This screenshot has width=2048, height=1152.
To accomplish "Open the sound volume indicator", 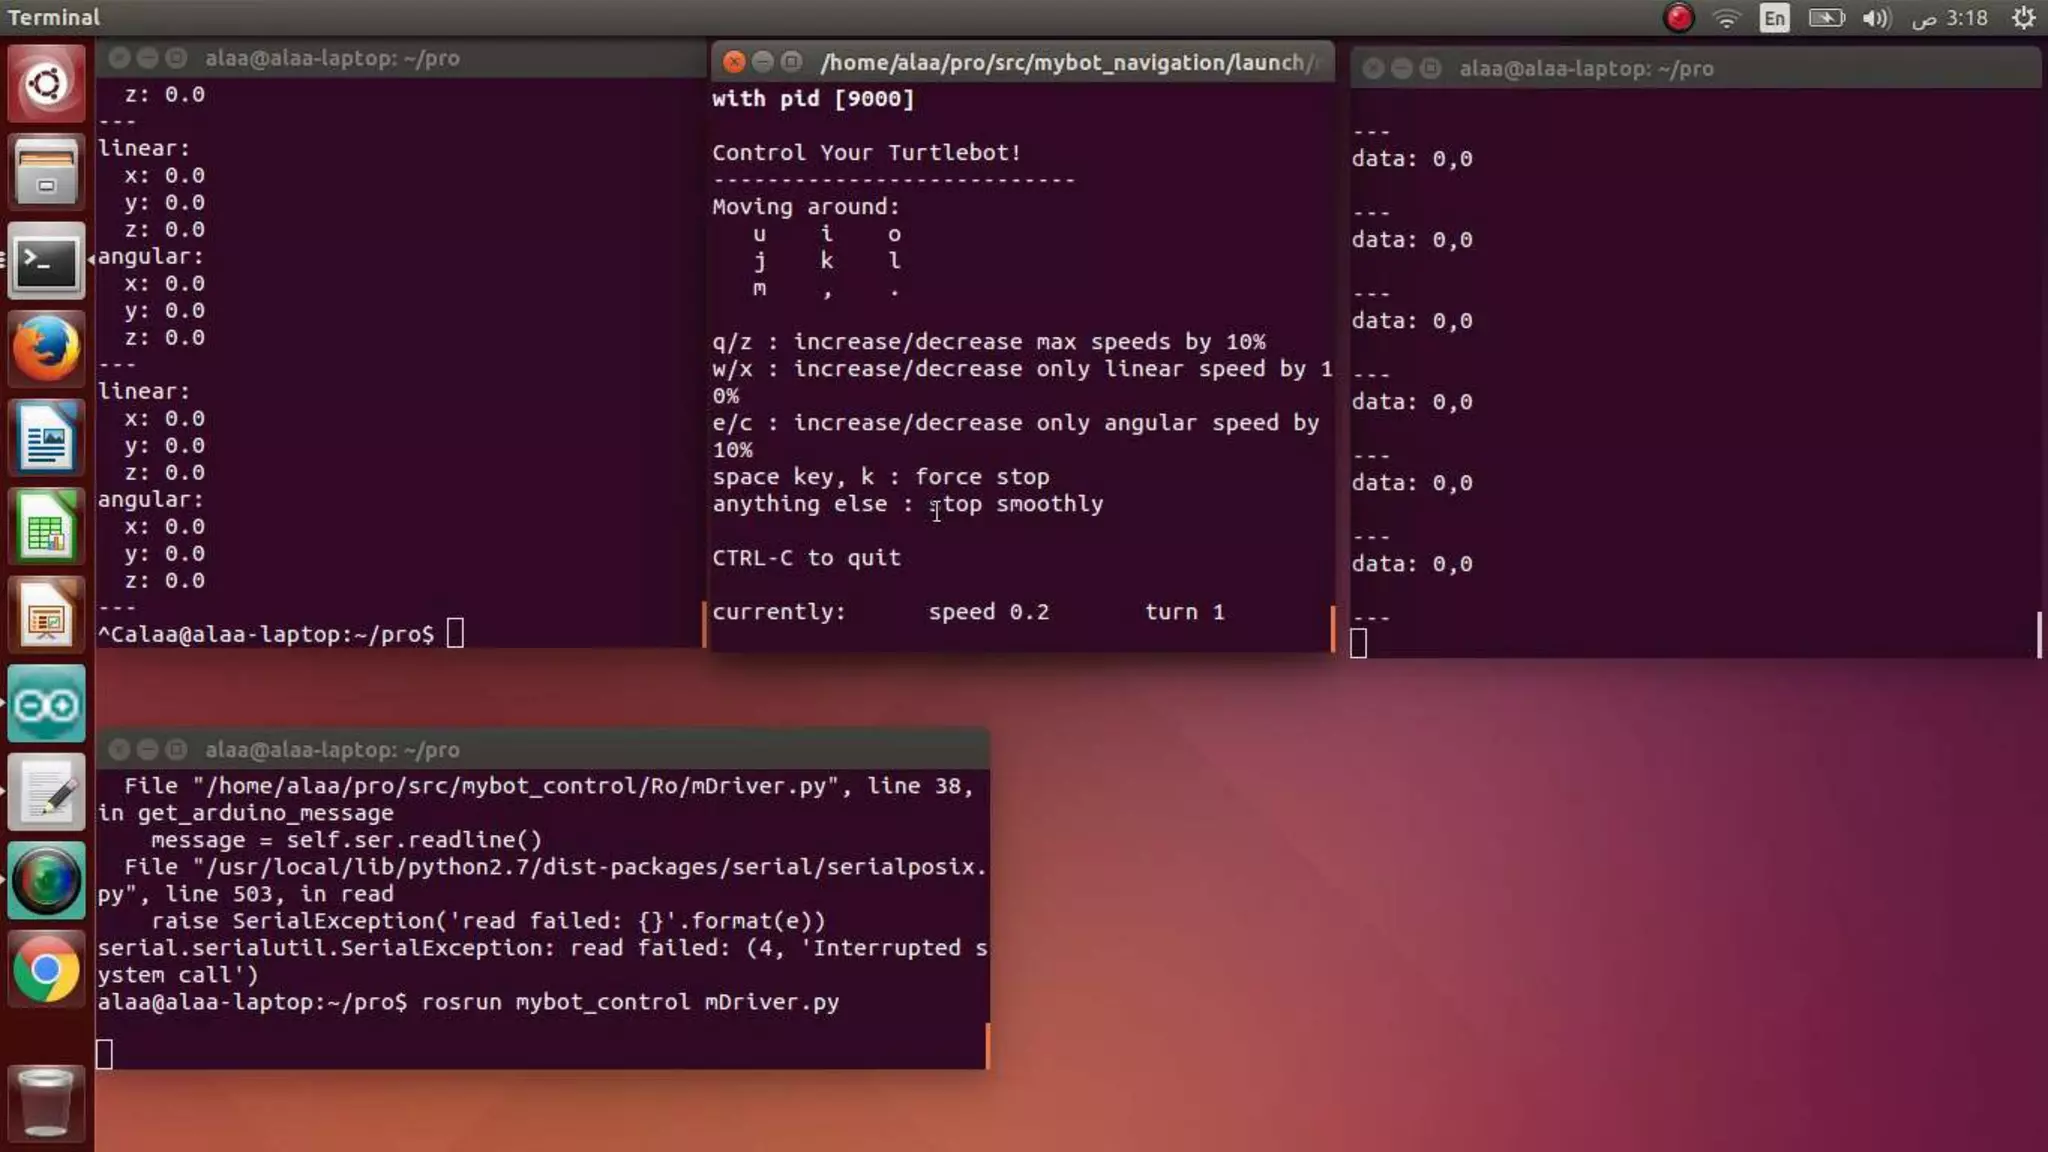I will click(1876, 18).
